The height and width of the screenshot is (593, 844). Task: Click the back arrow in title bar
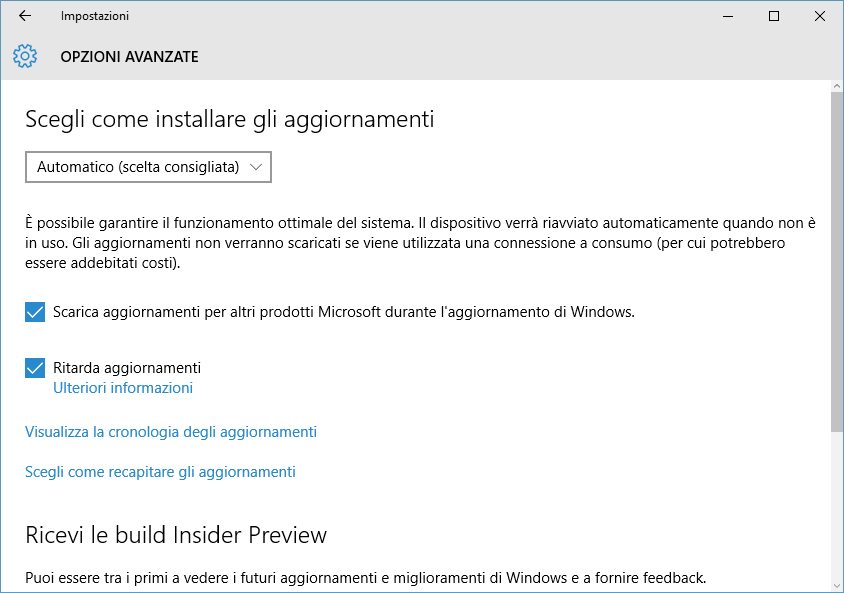point(25,16)
